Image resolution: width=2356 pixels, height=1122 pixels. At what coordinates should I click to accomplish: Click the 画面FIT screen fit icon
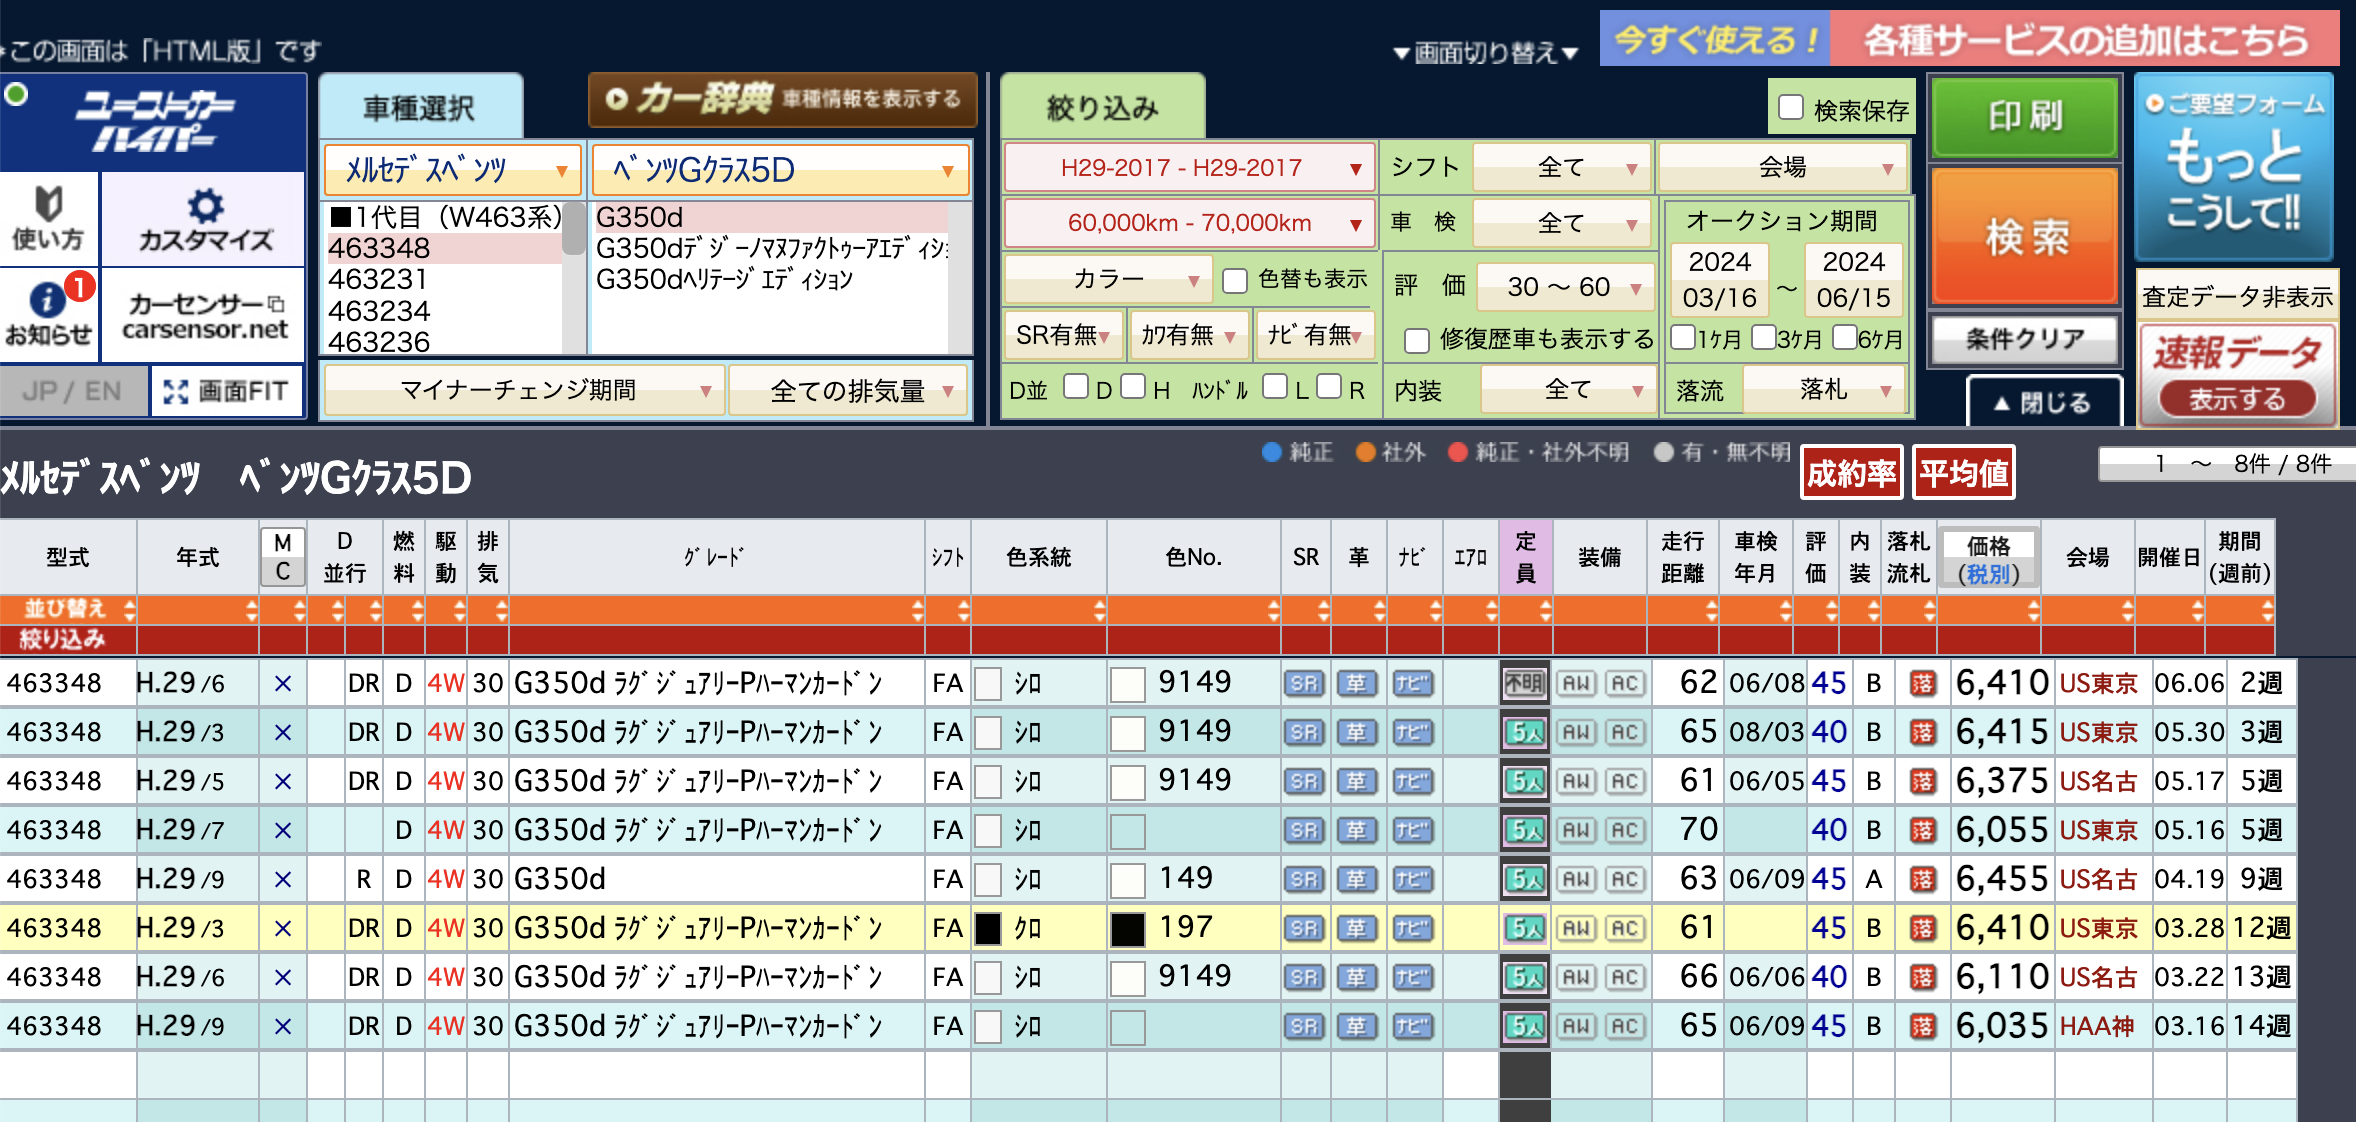pyautogui.click(x=226, y=391)
